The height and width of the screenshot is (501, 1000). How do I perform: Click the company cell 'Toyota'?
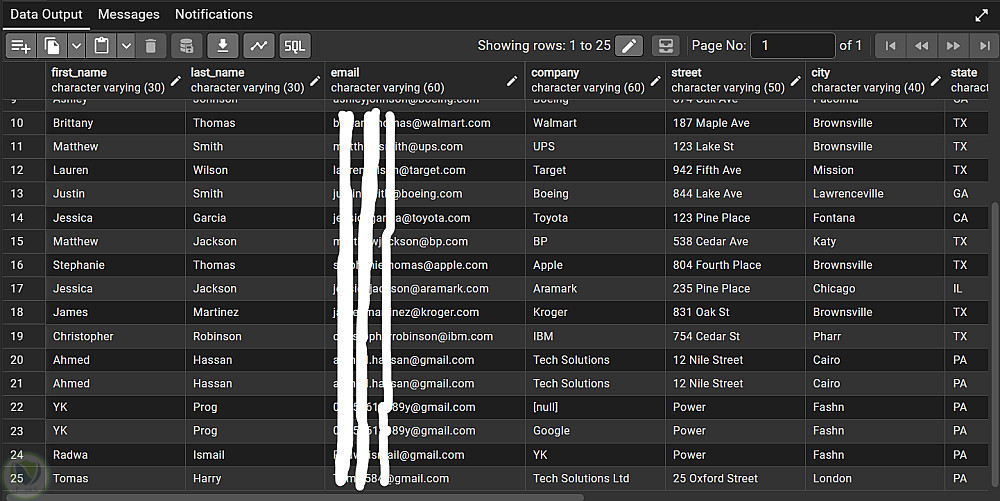pos(595,218)
